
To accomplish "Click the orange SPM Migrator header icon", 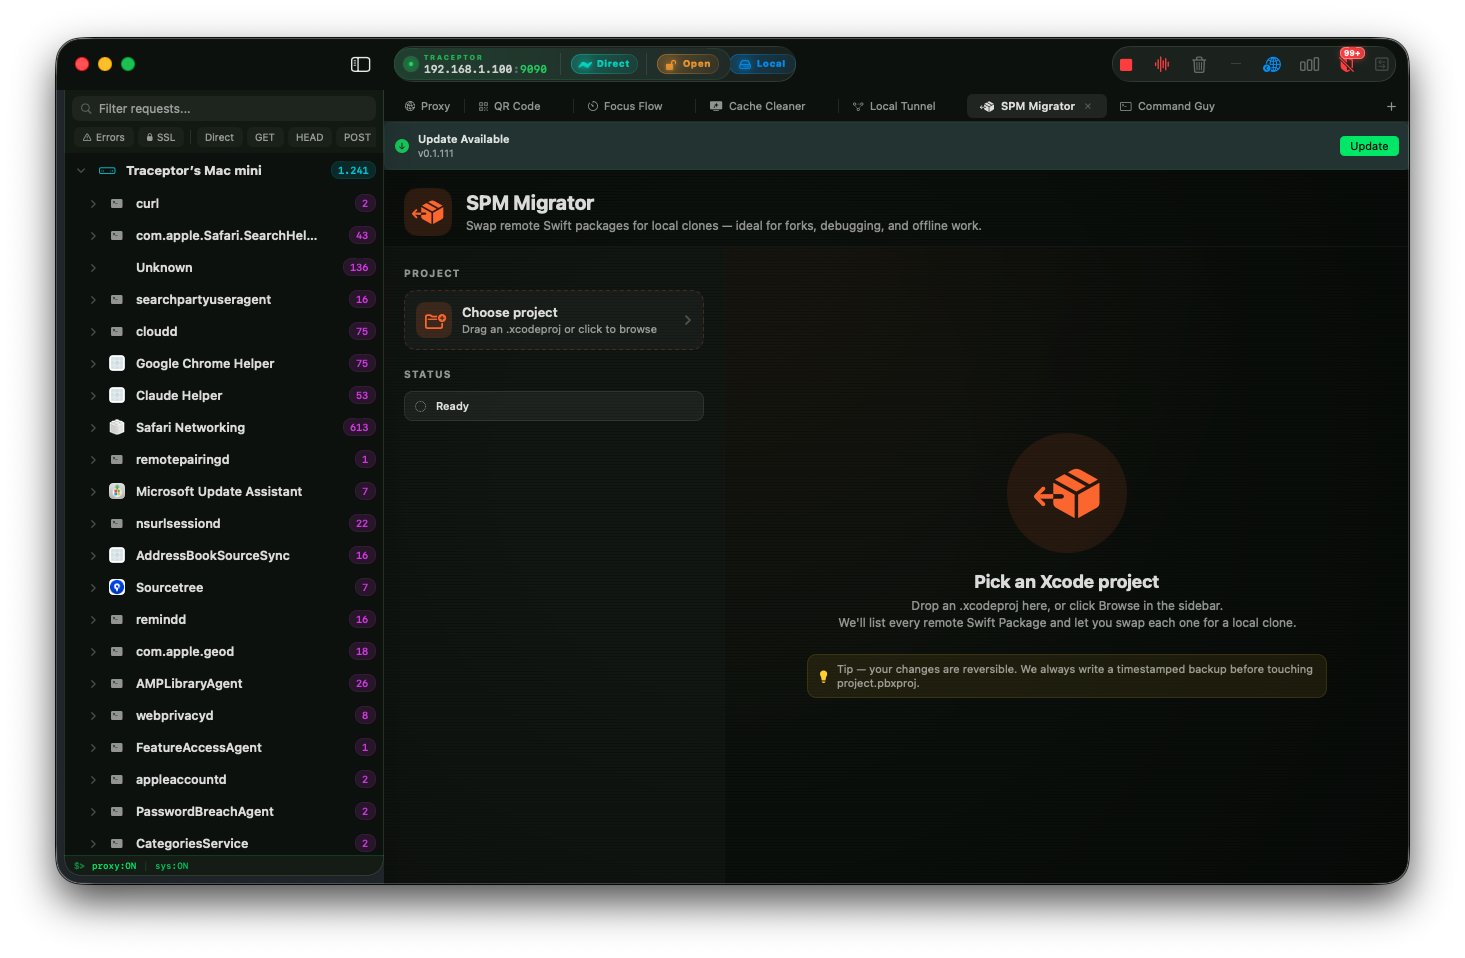I will (428, 212).
